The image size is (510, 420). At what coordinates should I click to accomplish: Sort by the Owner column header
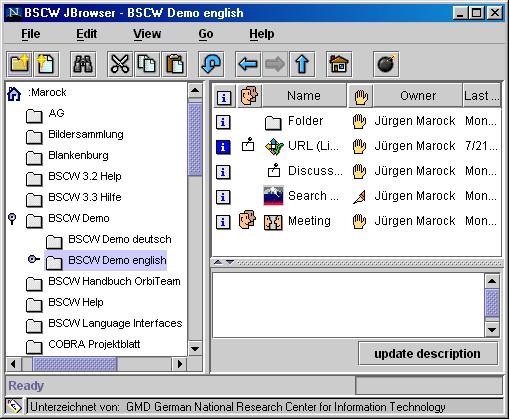point(418,96)
